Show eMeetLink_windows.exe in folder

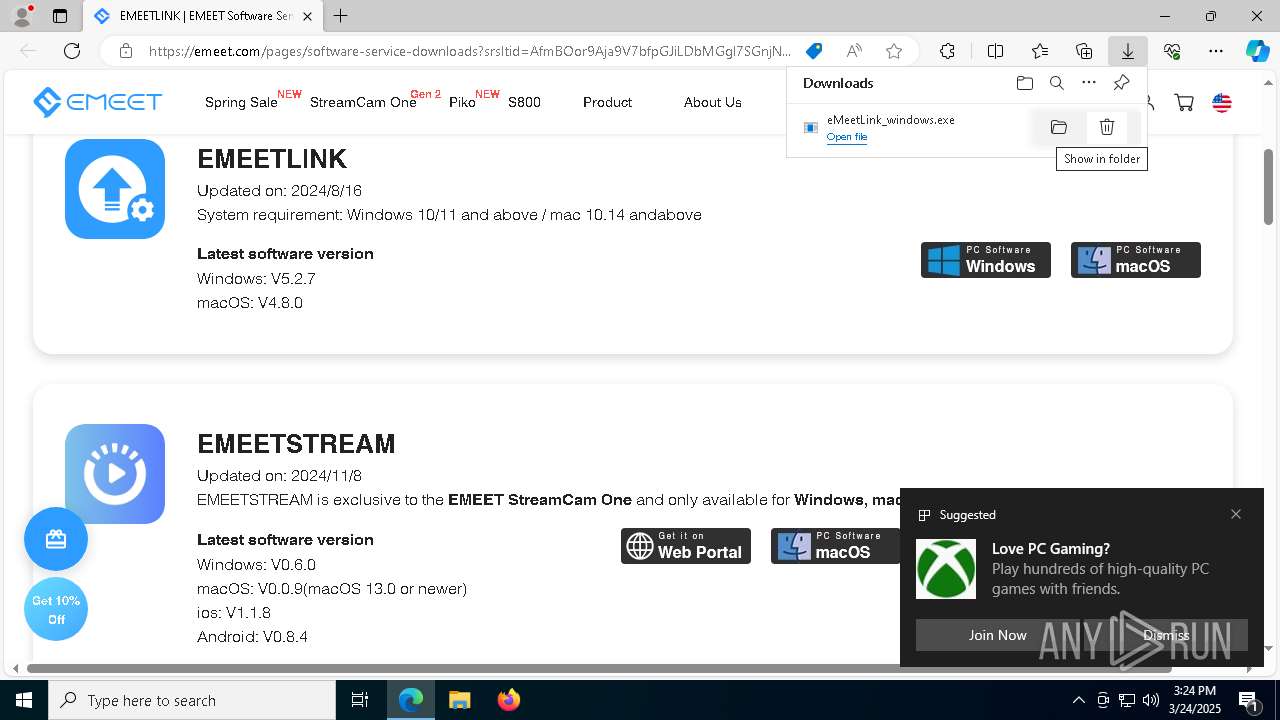(1059, 127)
